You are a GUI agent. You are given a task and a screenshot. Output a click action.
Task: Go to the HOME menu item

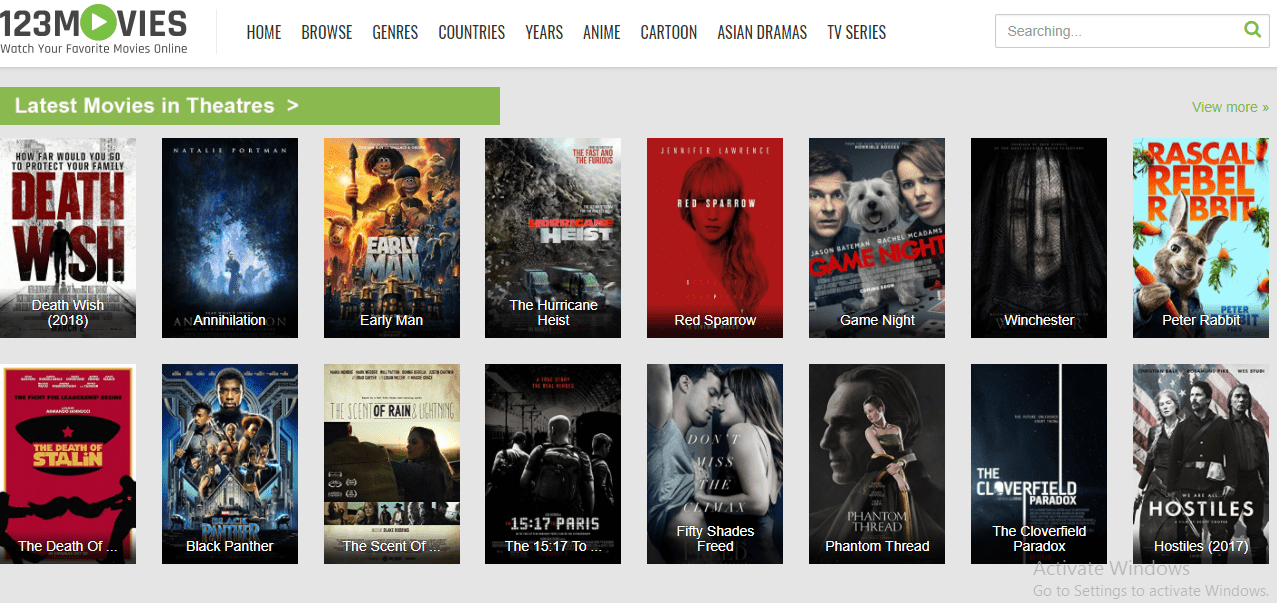pyautogui.click(x=264, y=32)
